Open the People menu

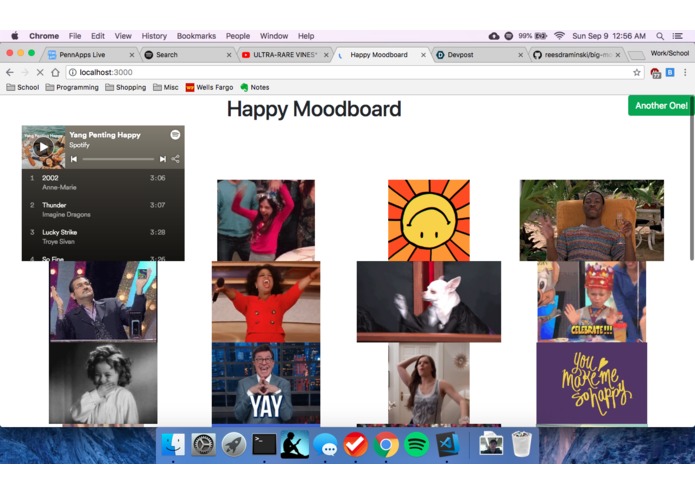point(238,36)
